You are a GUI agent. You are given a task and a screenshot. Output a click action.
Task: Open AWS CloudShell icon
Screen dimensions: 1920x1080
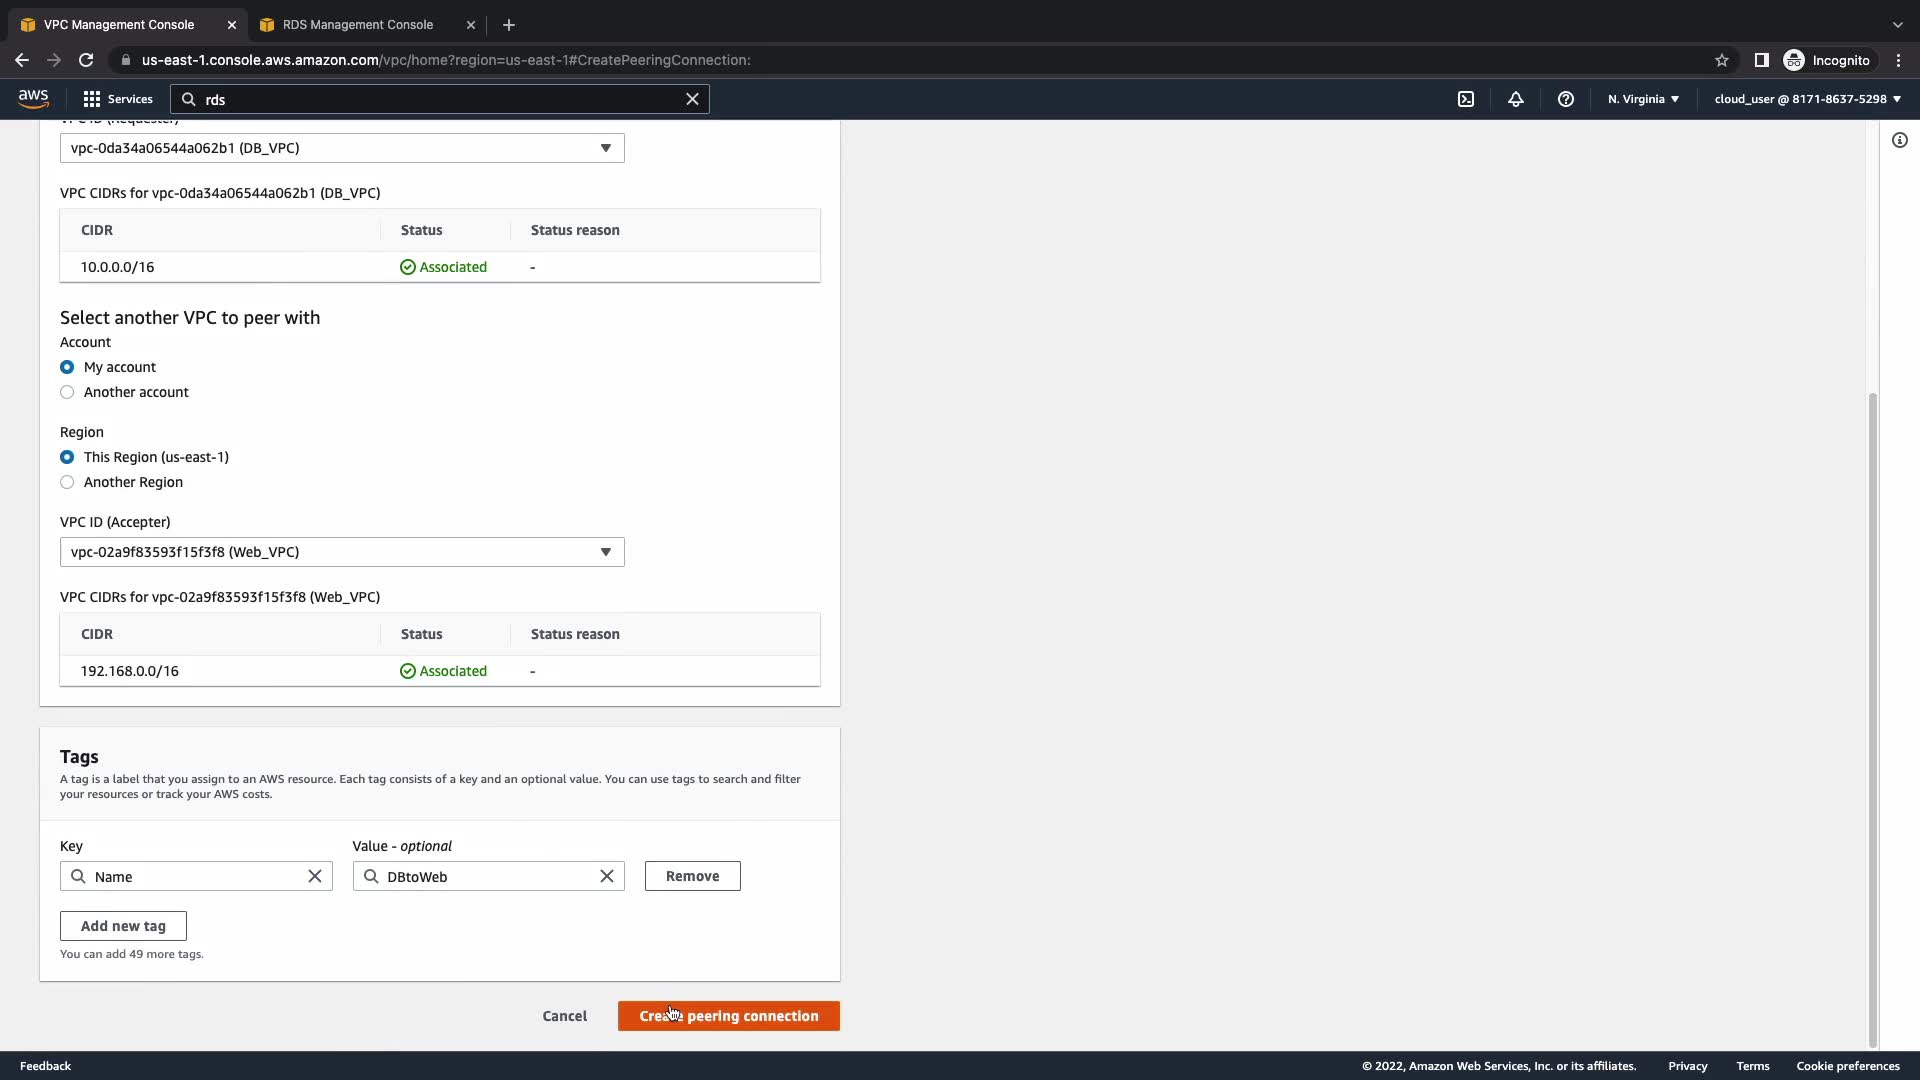click(x=1466, y=99)
